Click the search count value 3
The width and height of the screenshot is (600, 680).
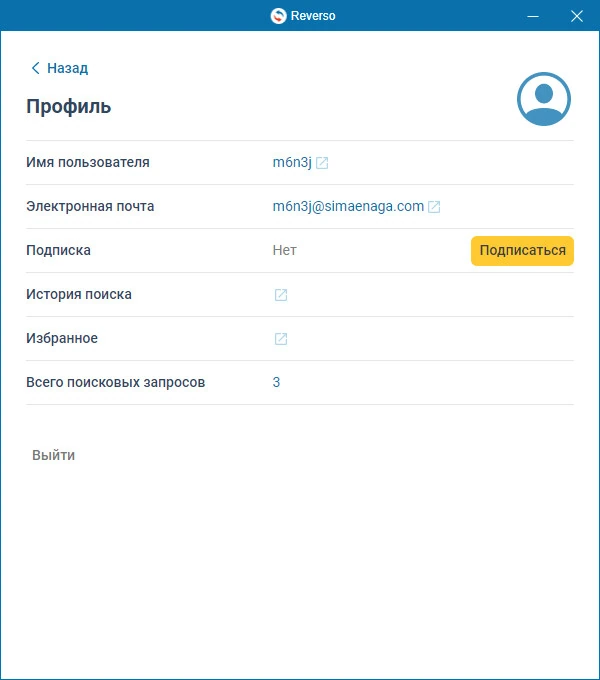click(x=276, y=382)
